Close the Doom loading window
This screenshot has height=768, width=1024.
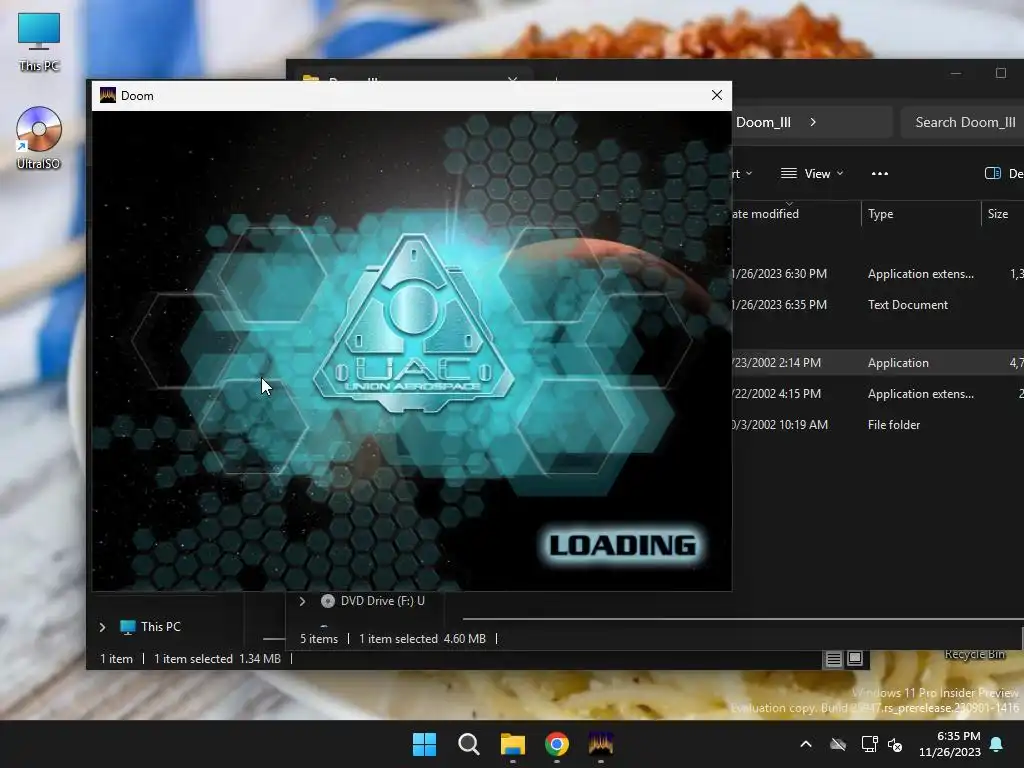click(716, 95)
